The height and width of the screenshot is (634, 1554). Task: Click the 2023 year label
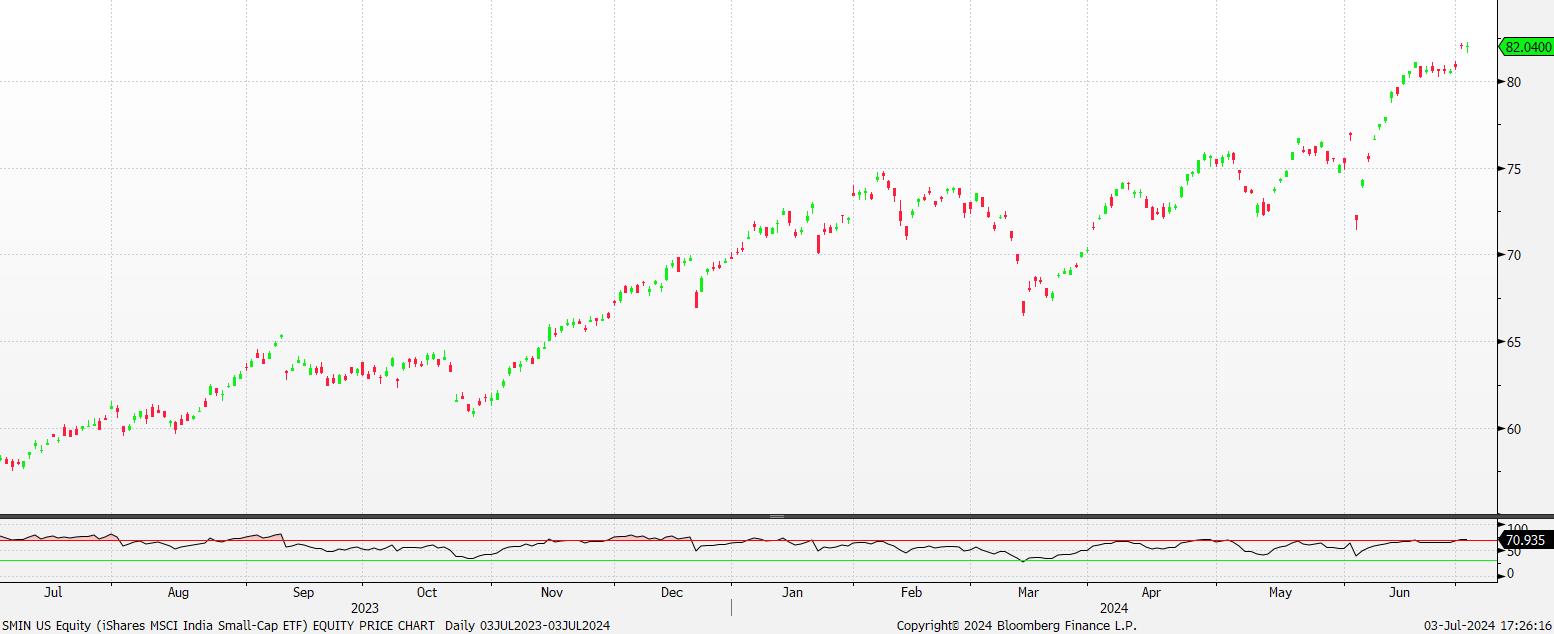[x=365, y=608]
